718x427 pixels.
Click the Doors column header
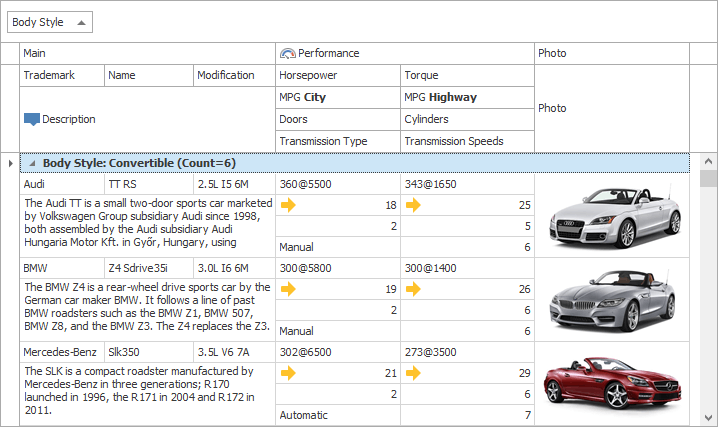pyautogui.click(x=338, y=119)
